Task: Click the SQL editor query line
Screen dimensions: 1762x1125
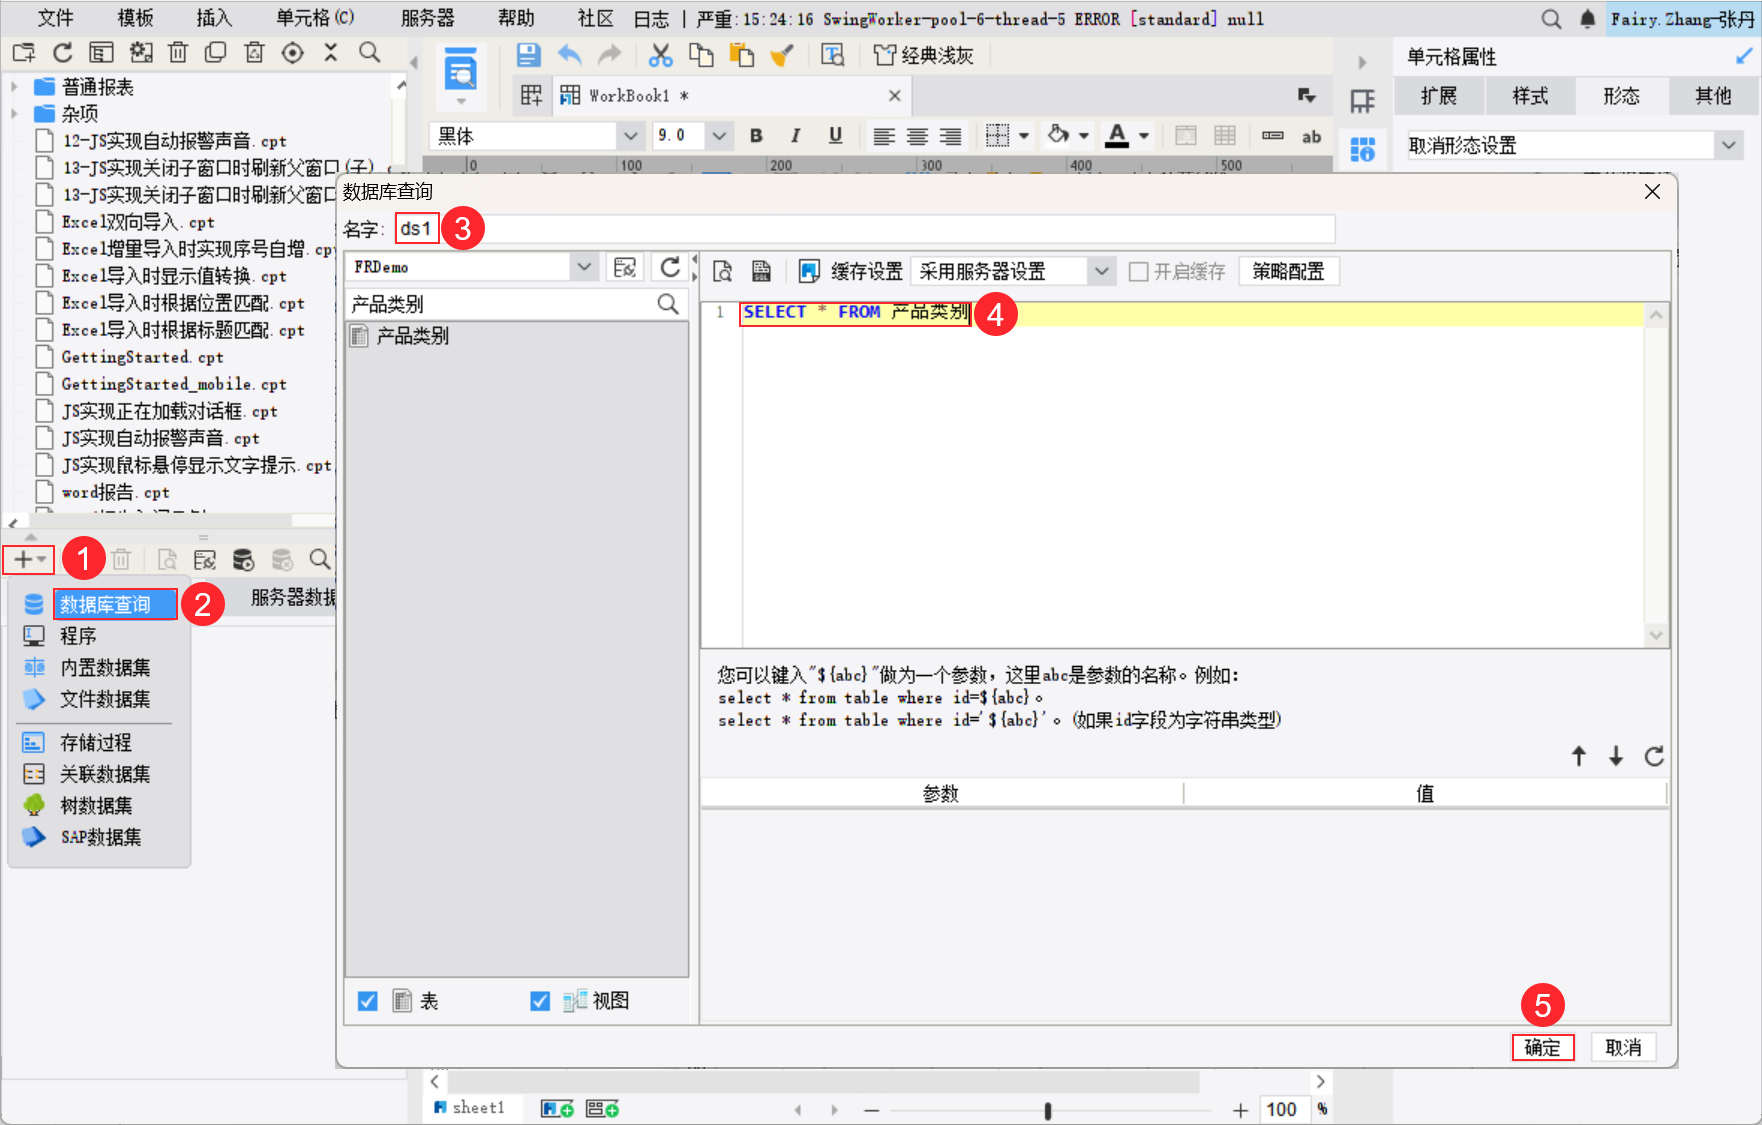Action: click(1192, 313)
